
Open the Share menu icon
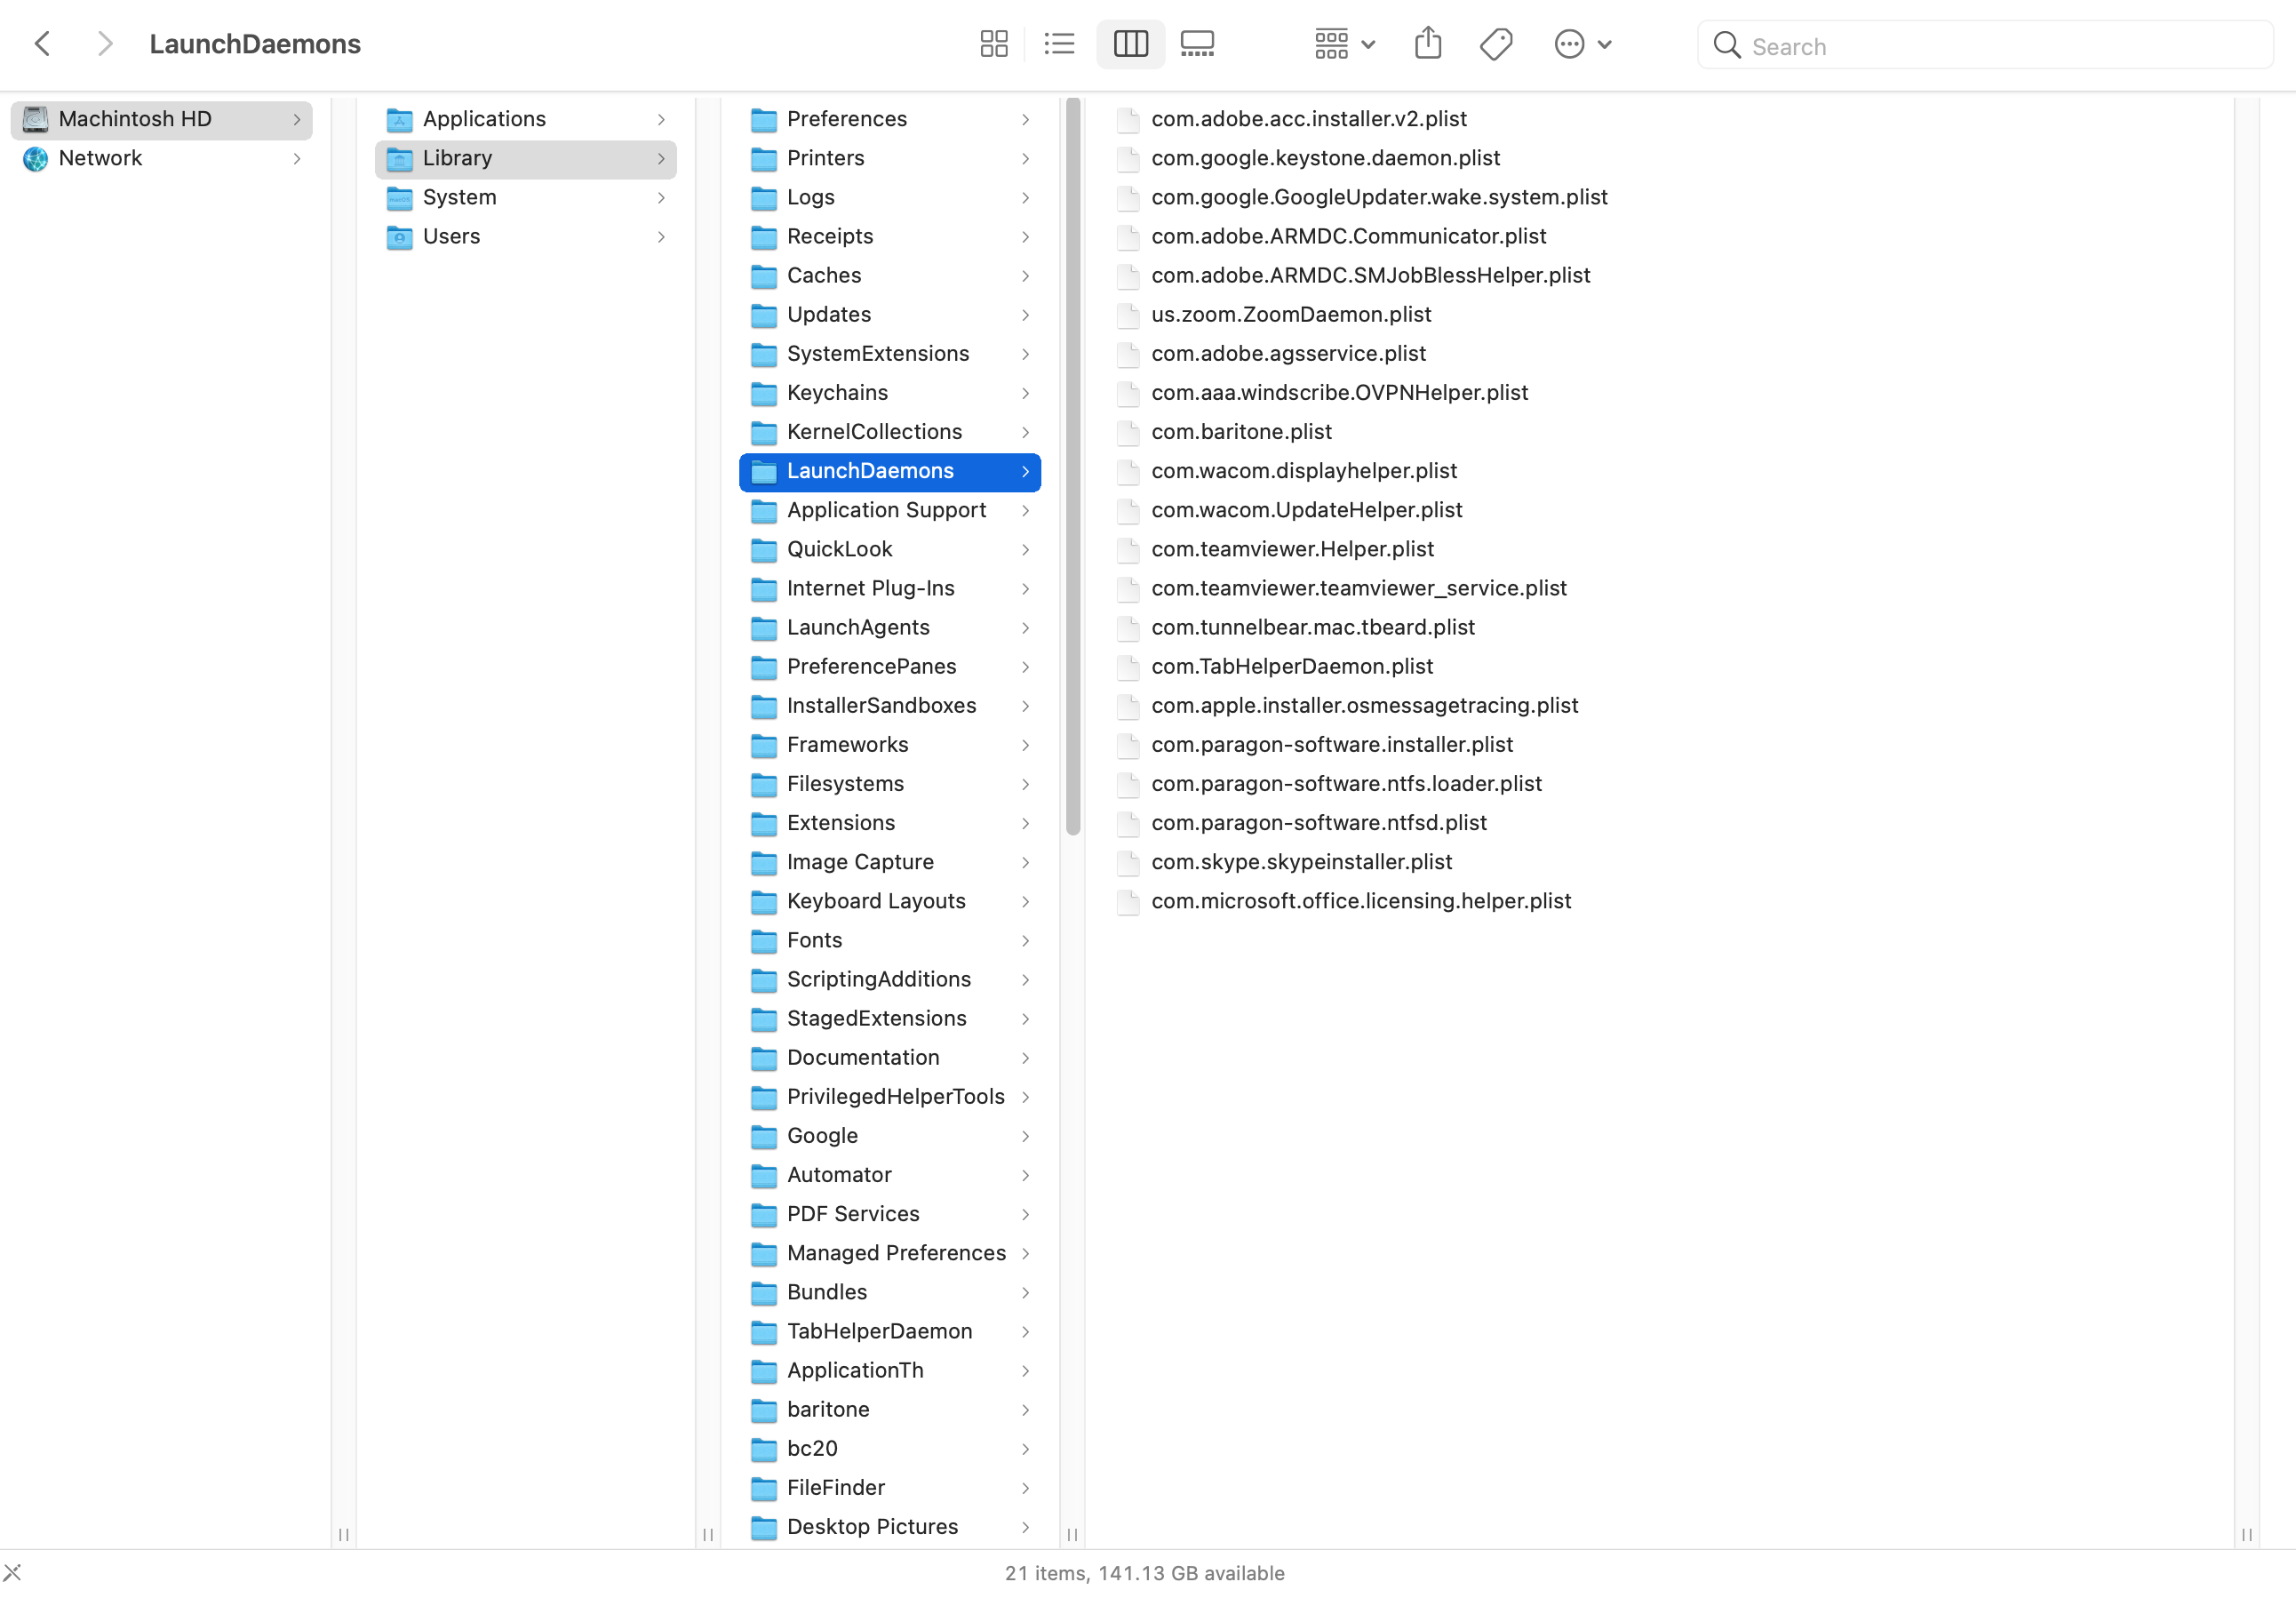(1427, 44)
